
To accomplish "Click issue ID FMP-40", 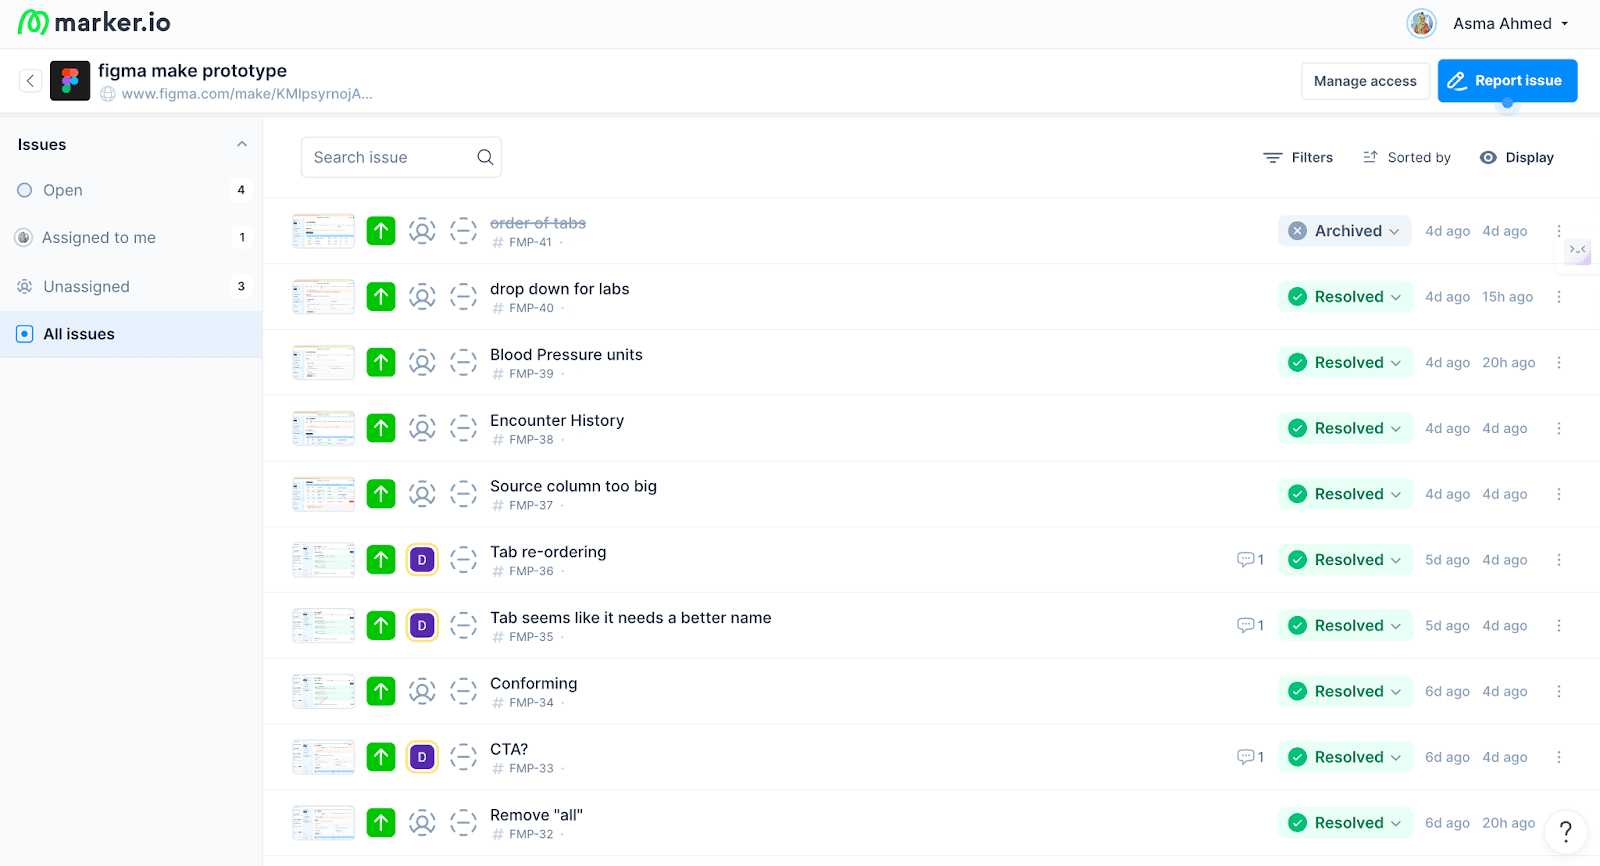I will coord(531,308).
